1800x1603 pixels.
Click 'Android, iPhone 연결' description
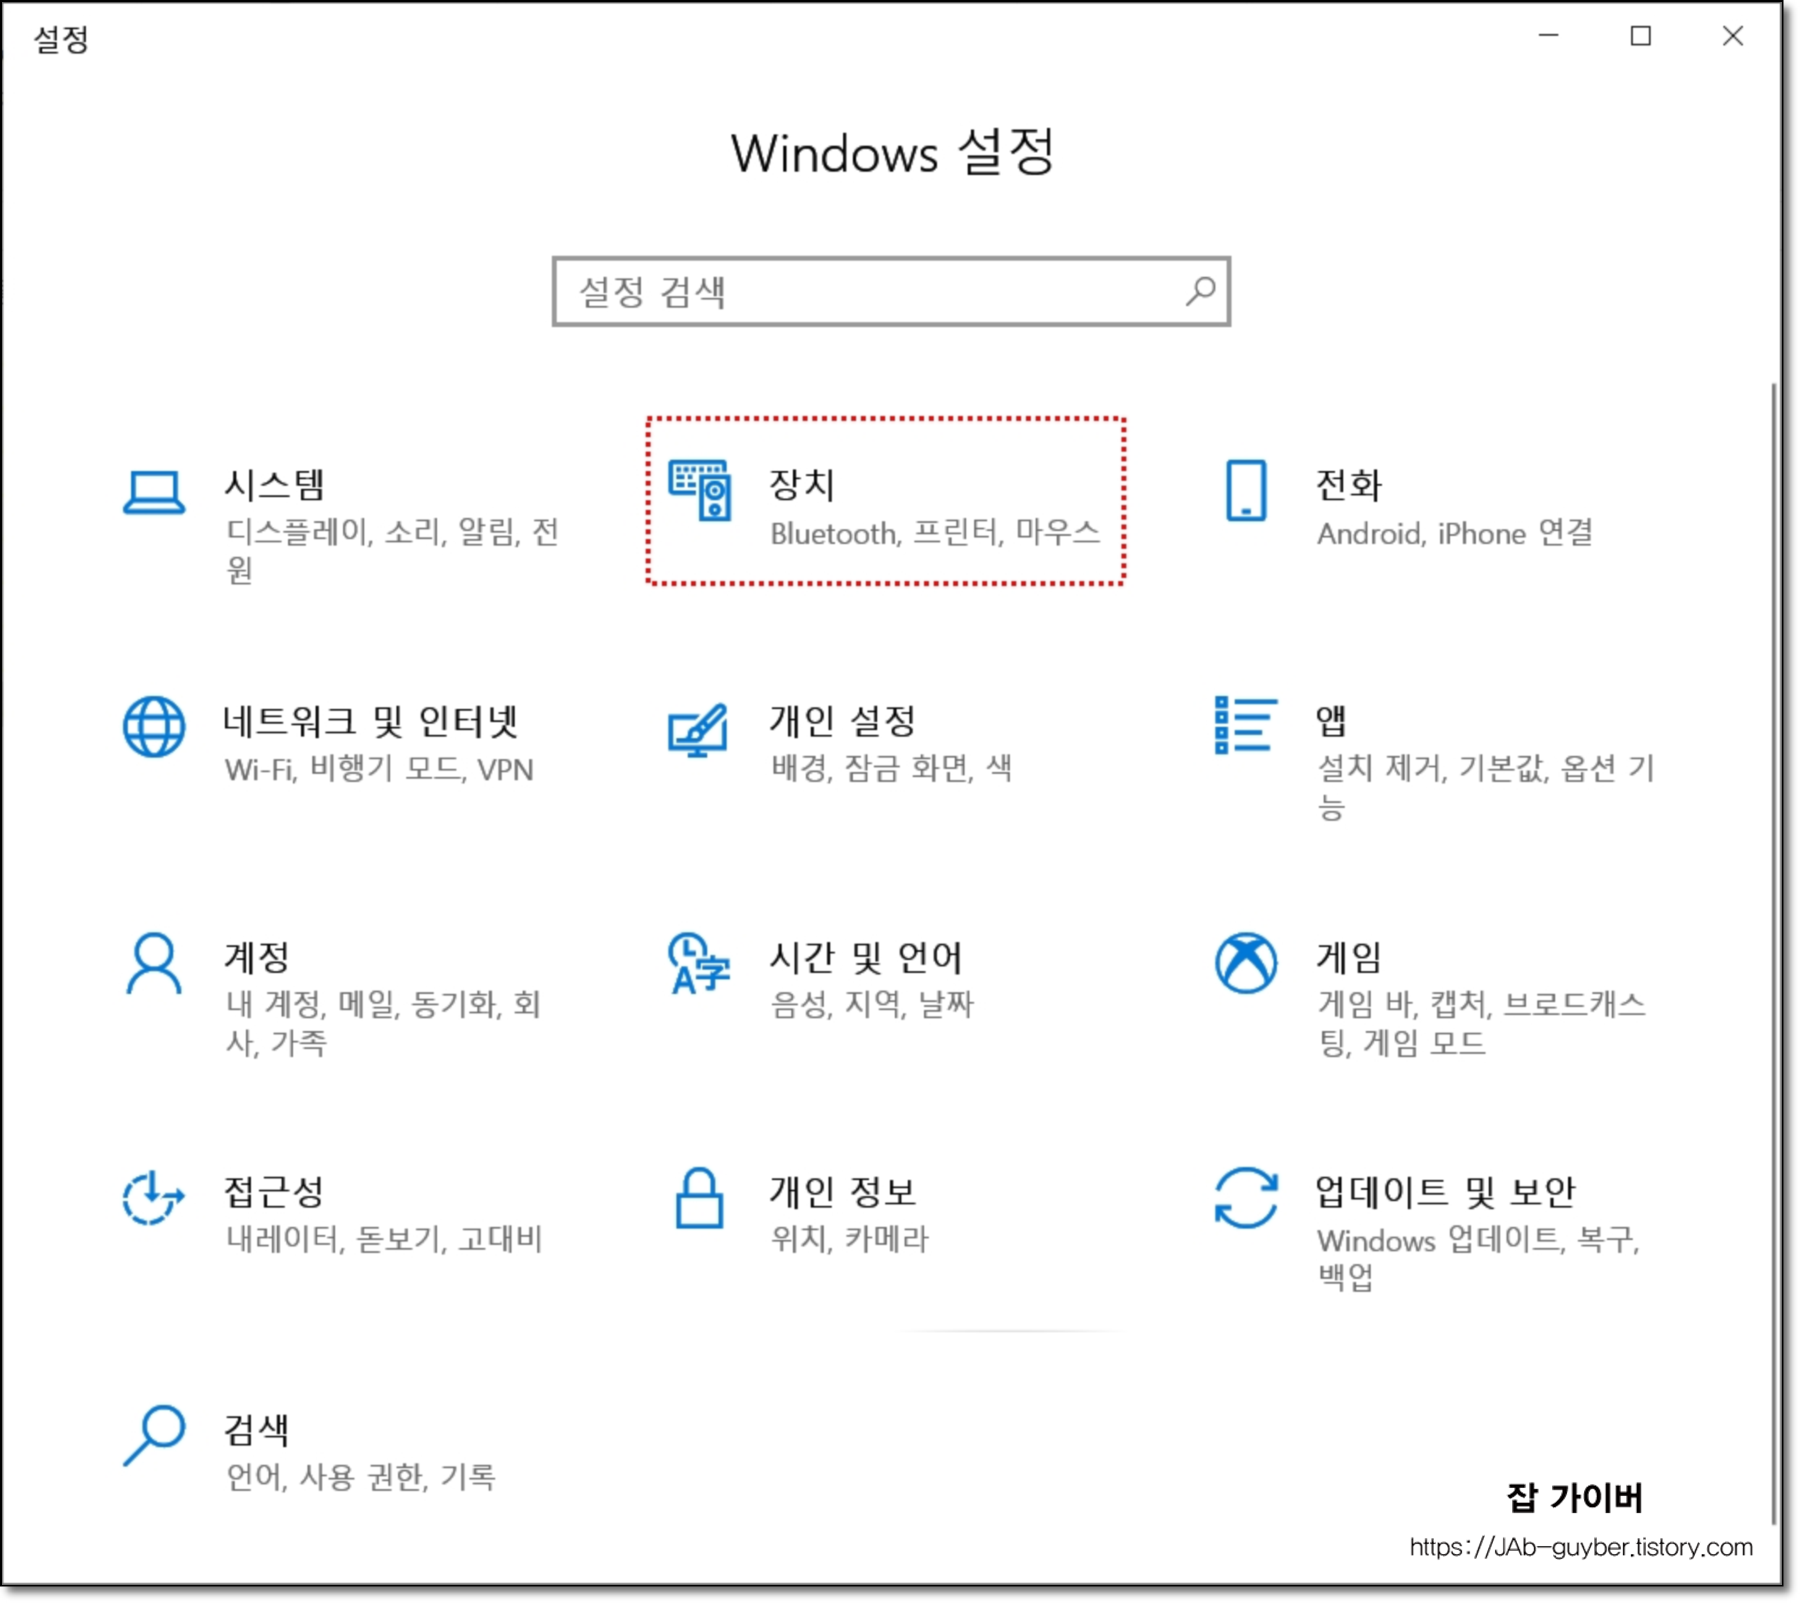point(1455,533)
